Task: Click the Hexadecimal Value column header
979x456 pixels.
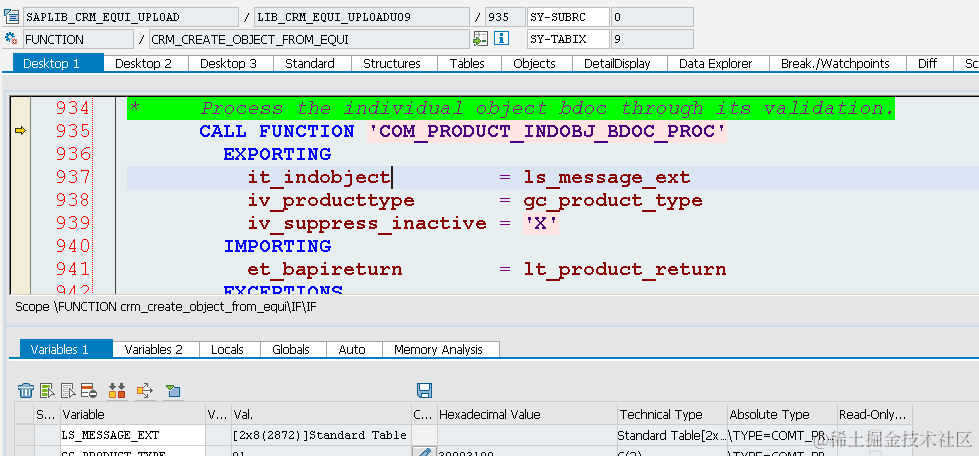Action: [526, 414]
